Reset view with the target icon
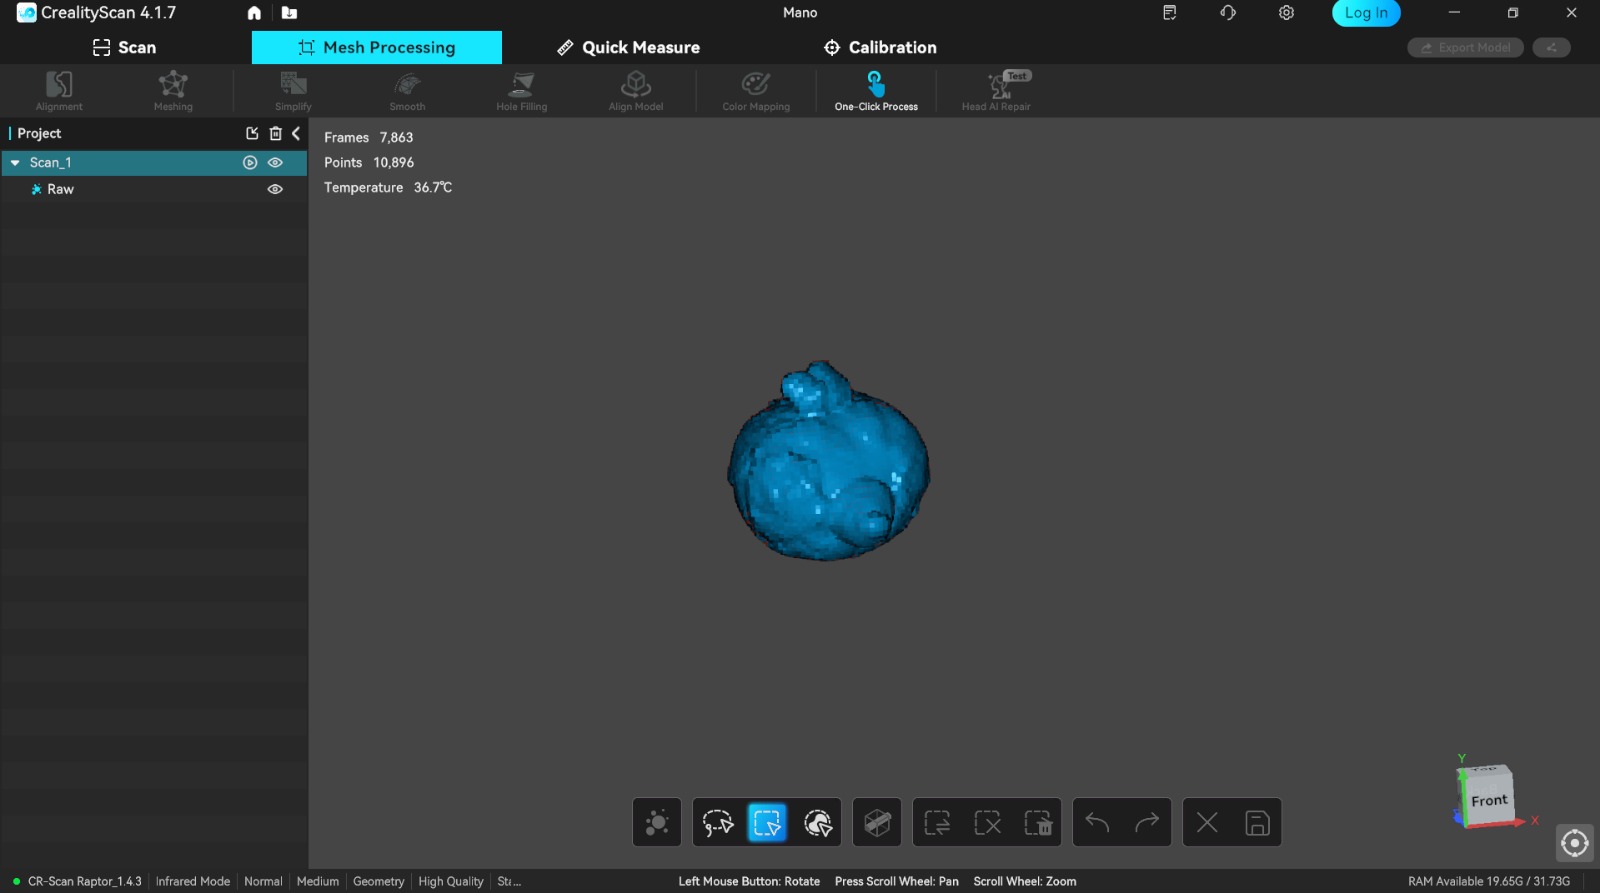This screenshot has width=1600, height=893. 1575,843
